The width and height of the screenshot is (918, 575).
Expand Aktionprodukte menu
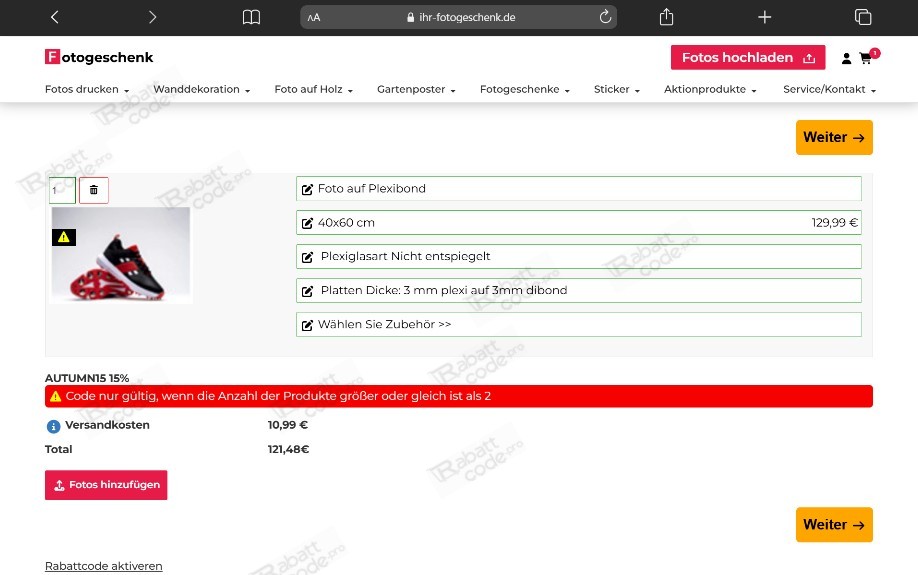(x=710, y=90)
